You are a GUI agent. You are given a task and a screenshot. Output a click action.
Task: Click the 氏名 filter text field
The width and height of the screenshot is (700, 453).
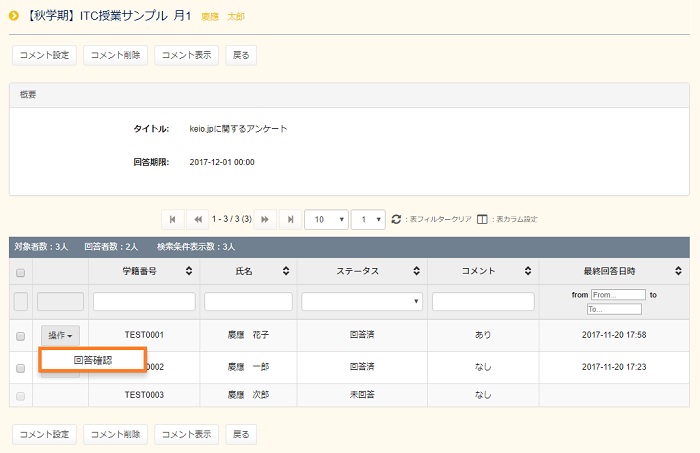click(247, 301)
